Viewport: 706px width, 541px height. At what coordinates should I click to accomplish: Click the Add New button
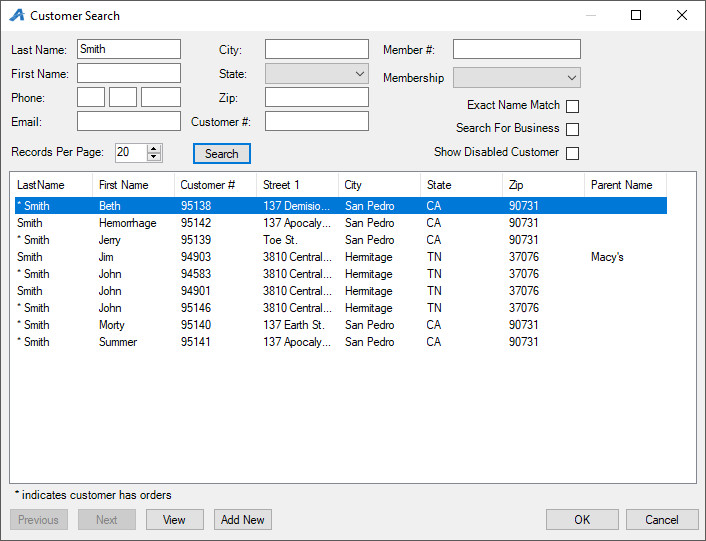pos(243,520)
